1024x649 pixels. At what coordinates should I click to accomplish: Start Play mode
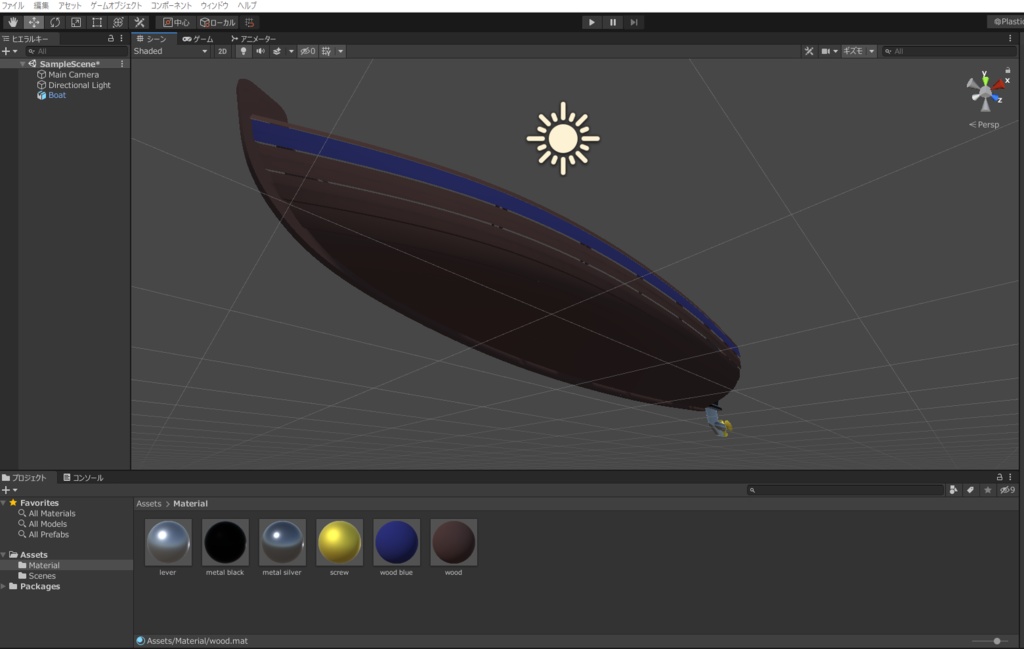pyautogui.click(x=591, y=22)
